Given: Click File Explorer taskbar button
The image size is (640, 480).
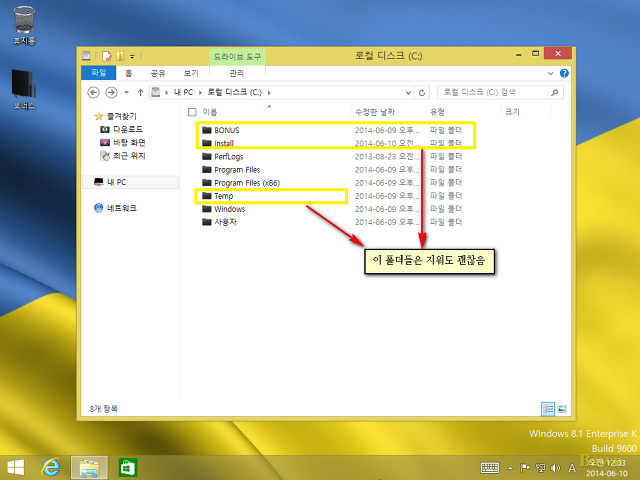Looking at the screenshot, I should click(x=89, y=468).
